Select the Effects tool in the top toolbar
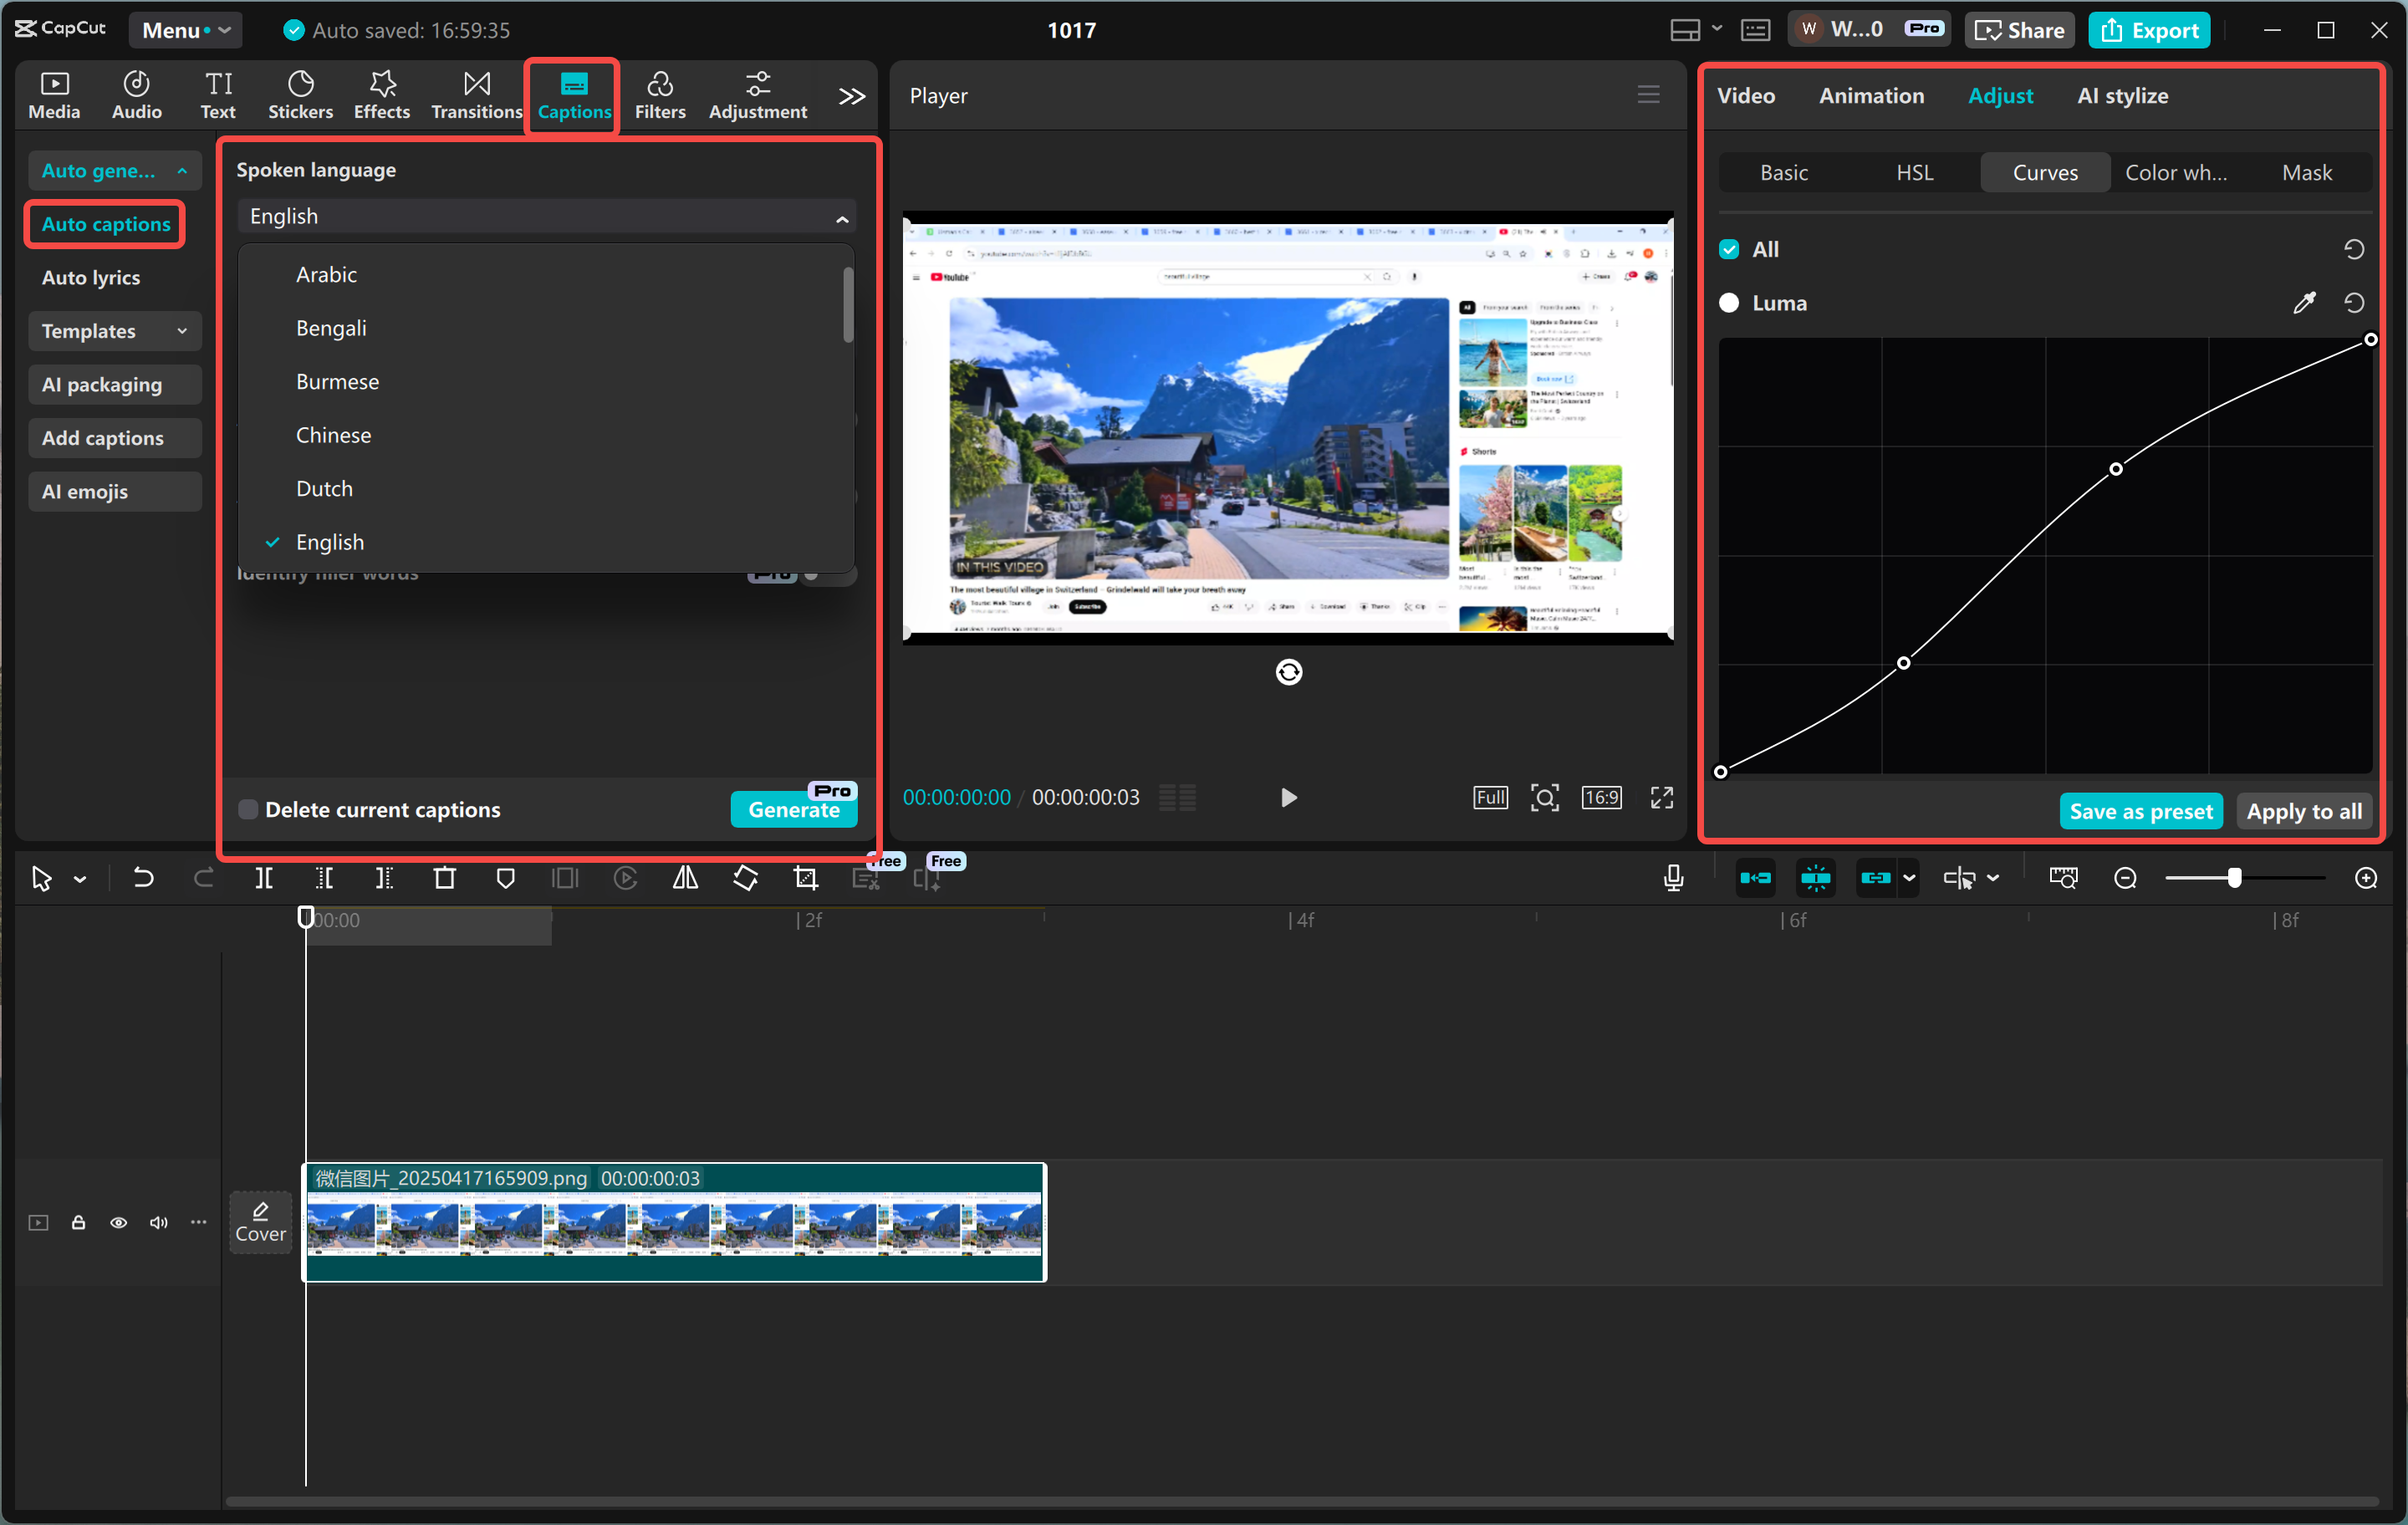Screen dimensions: 2408x1525 coord(381,95)
